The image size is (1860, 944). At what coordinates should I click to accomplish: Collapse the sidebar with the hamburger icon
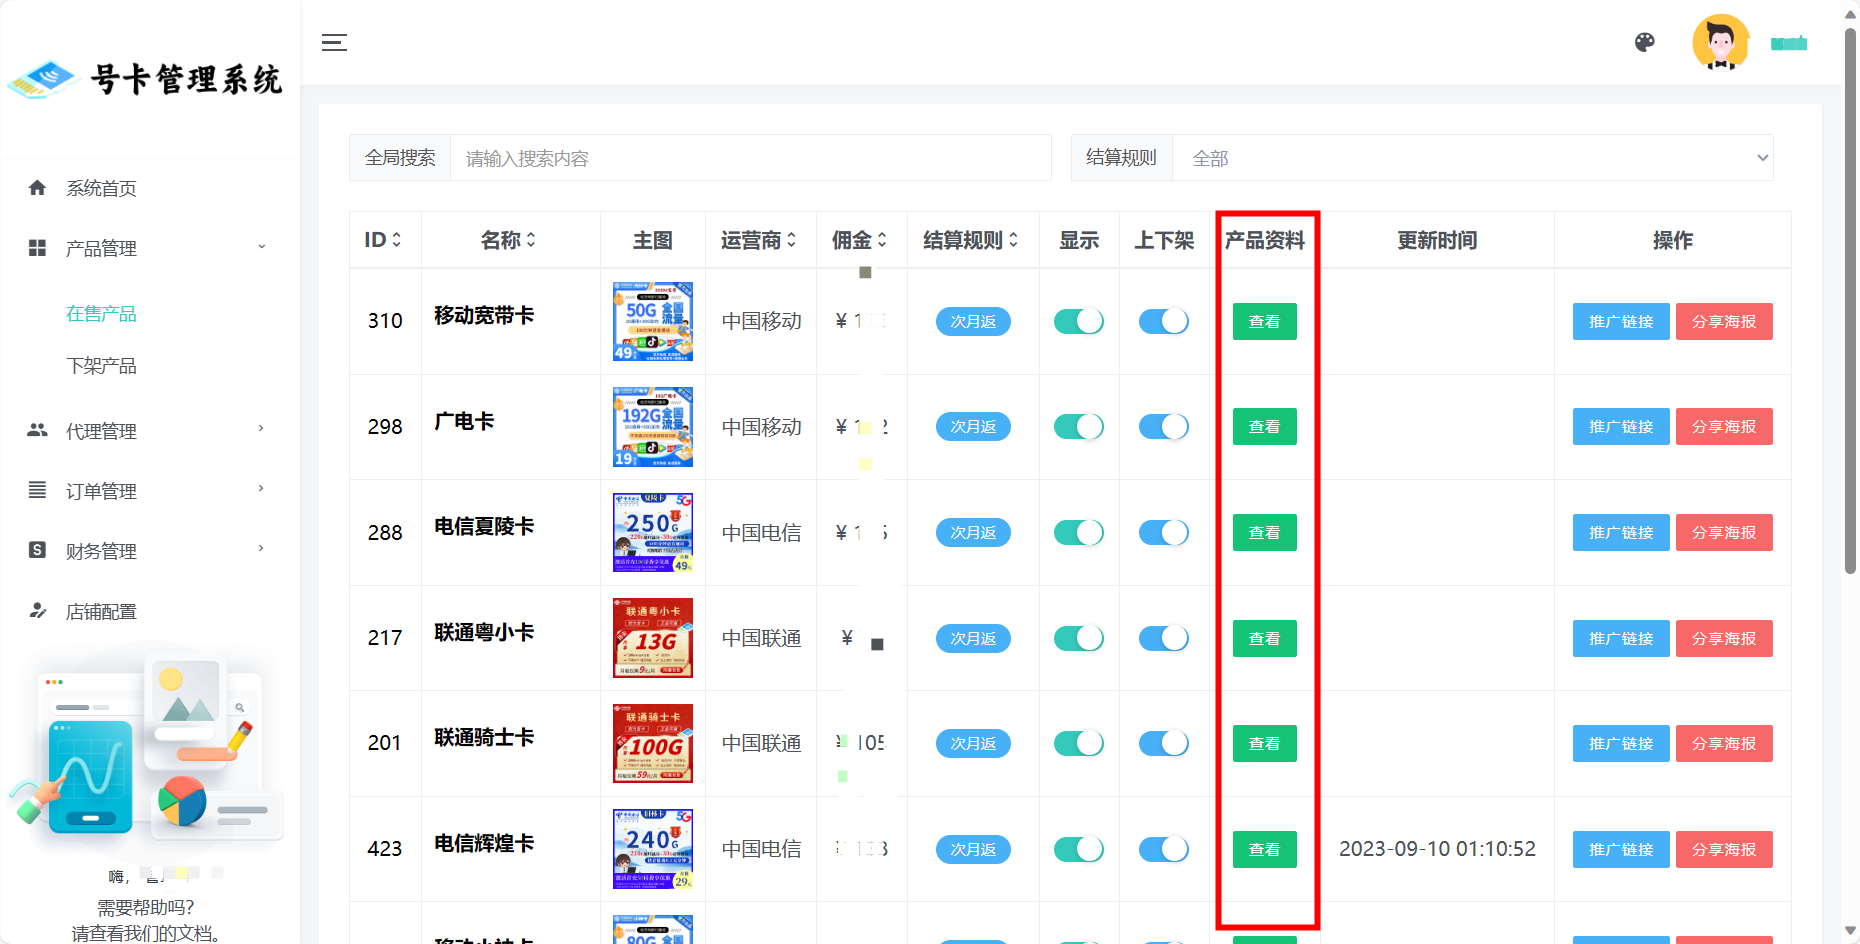coord(334,42)
